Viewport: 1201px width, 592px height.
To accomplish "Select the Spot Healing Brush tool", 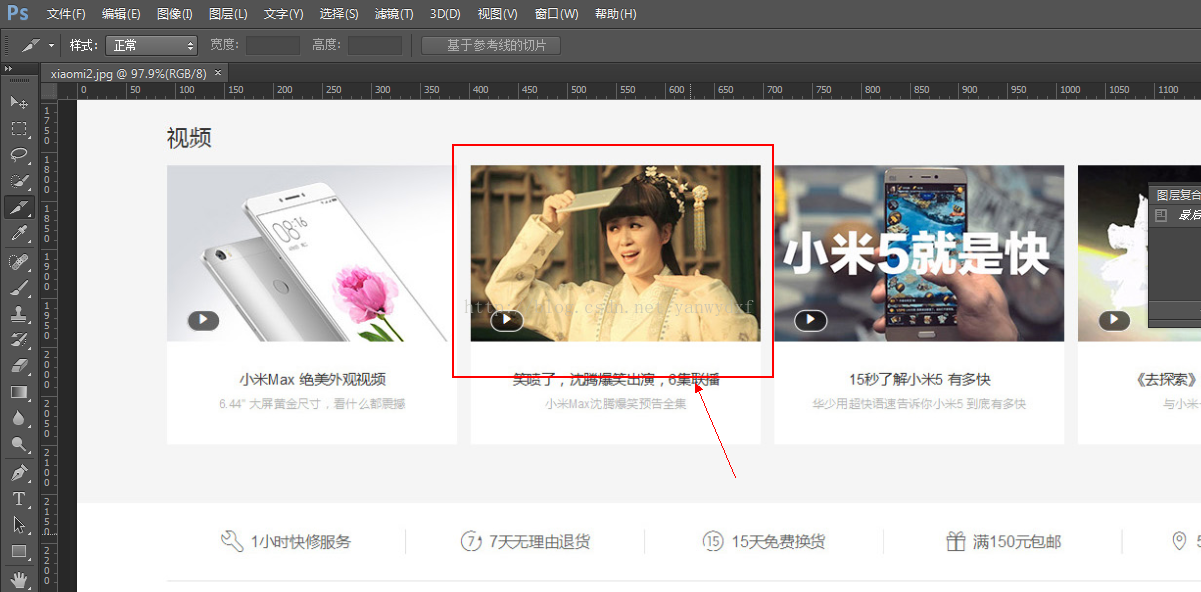I will [x=19, y=261].
